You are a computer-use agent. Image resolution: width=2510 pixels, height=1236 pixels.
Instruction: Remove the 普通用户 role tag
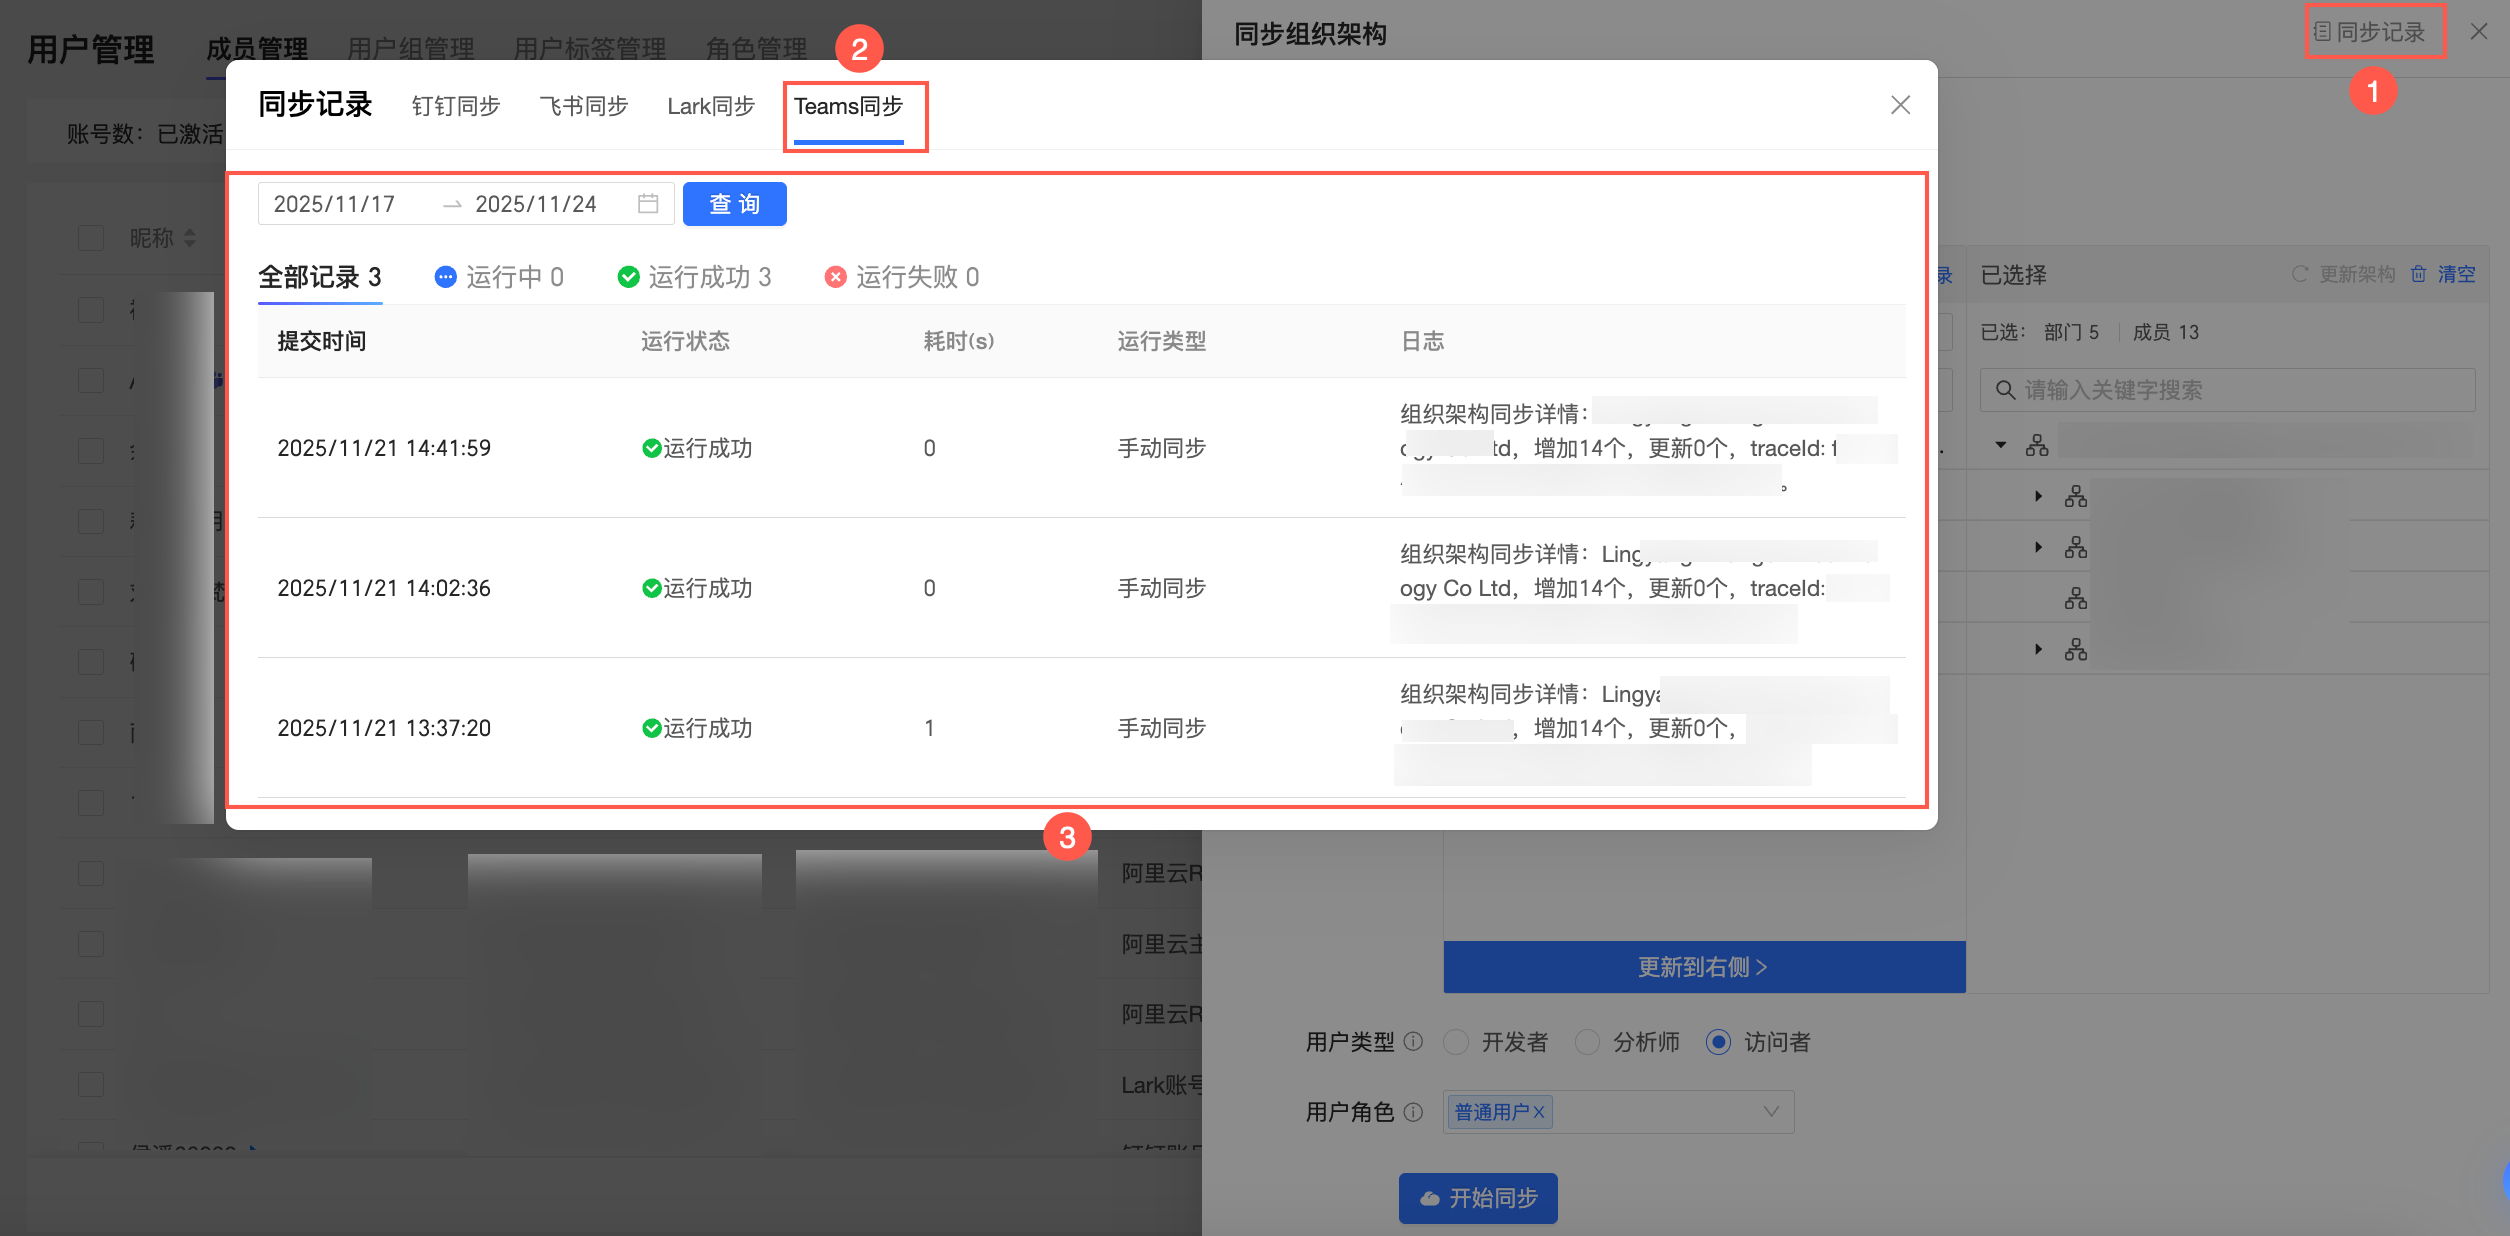pos(1539,1112)
